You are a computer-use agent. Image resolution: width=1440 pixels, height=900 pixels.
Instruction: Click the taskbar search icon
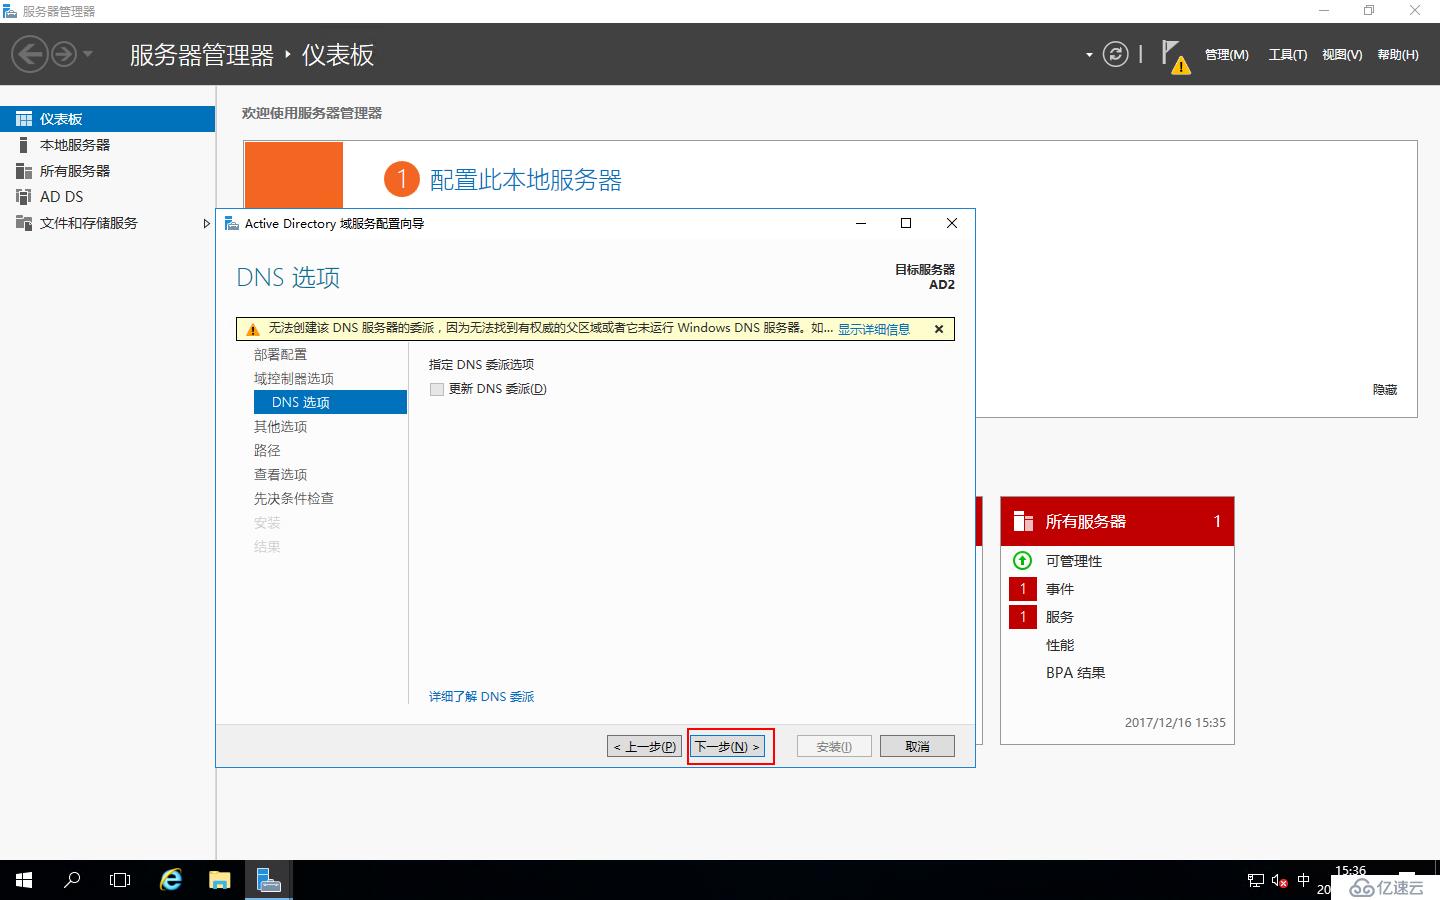click(x=72, y=880)
